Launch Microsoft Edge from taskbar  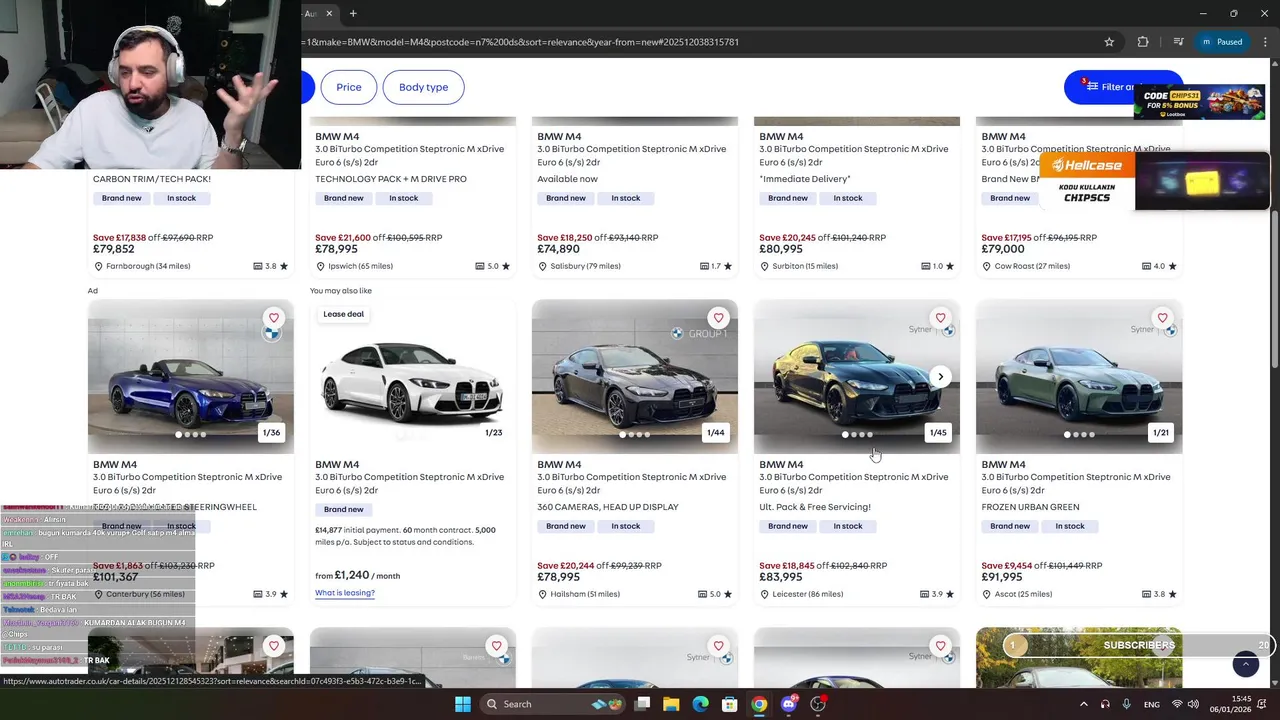[701, 704]
